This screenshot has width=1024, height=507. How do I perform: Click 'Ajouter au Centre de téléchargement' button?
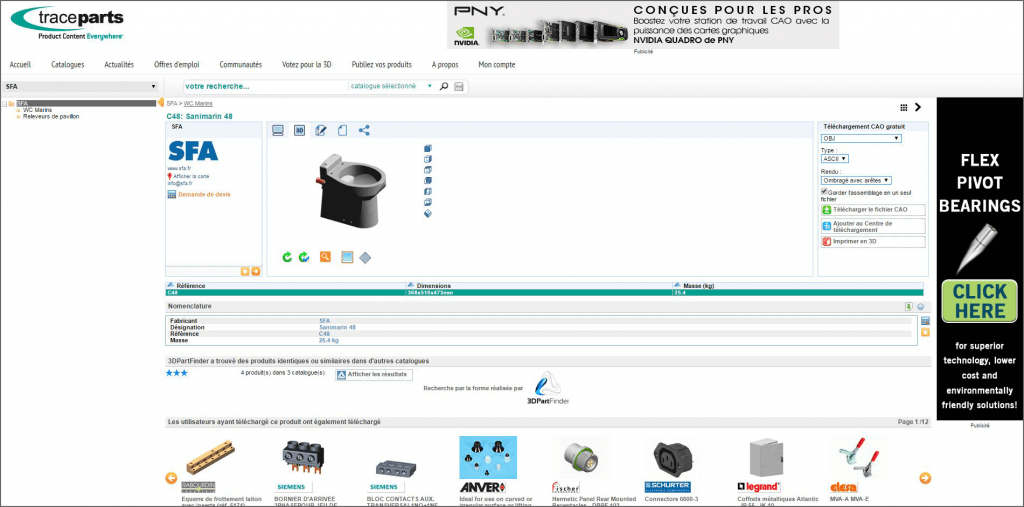(x=873, y=226)
